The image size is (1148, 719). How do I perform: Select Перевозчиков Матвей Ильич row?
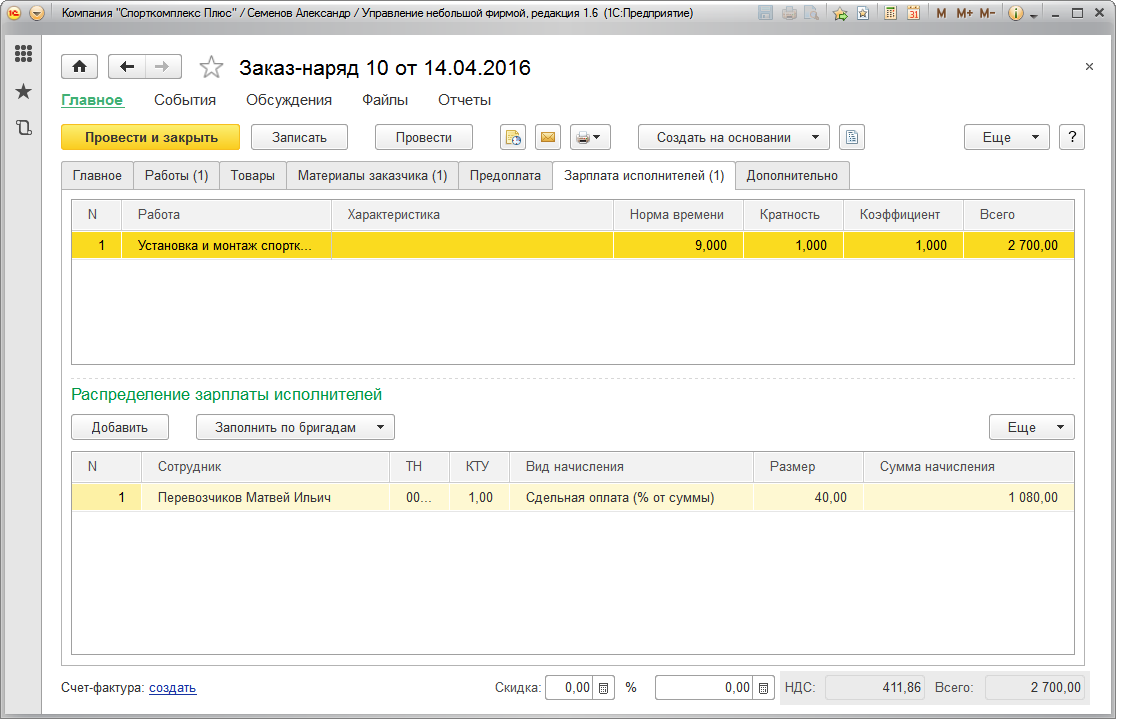(x=573, y=497)
